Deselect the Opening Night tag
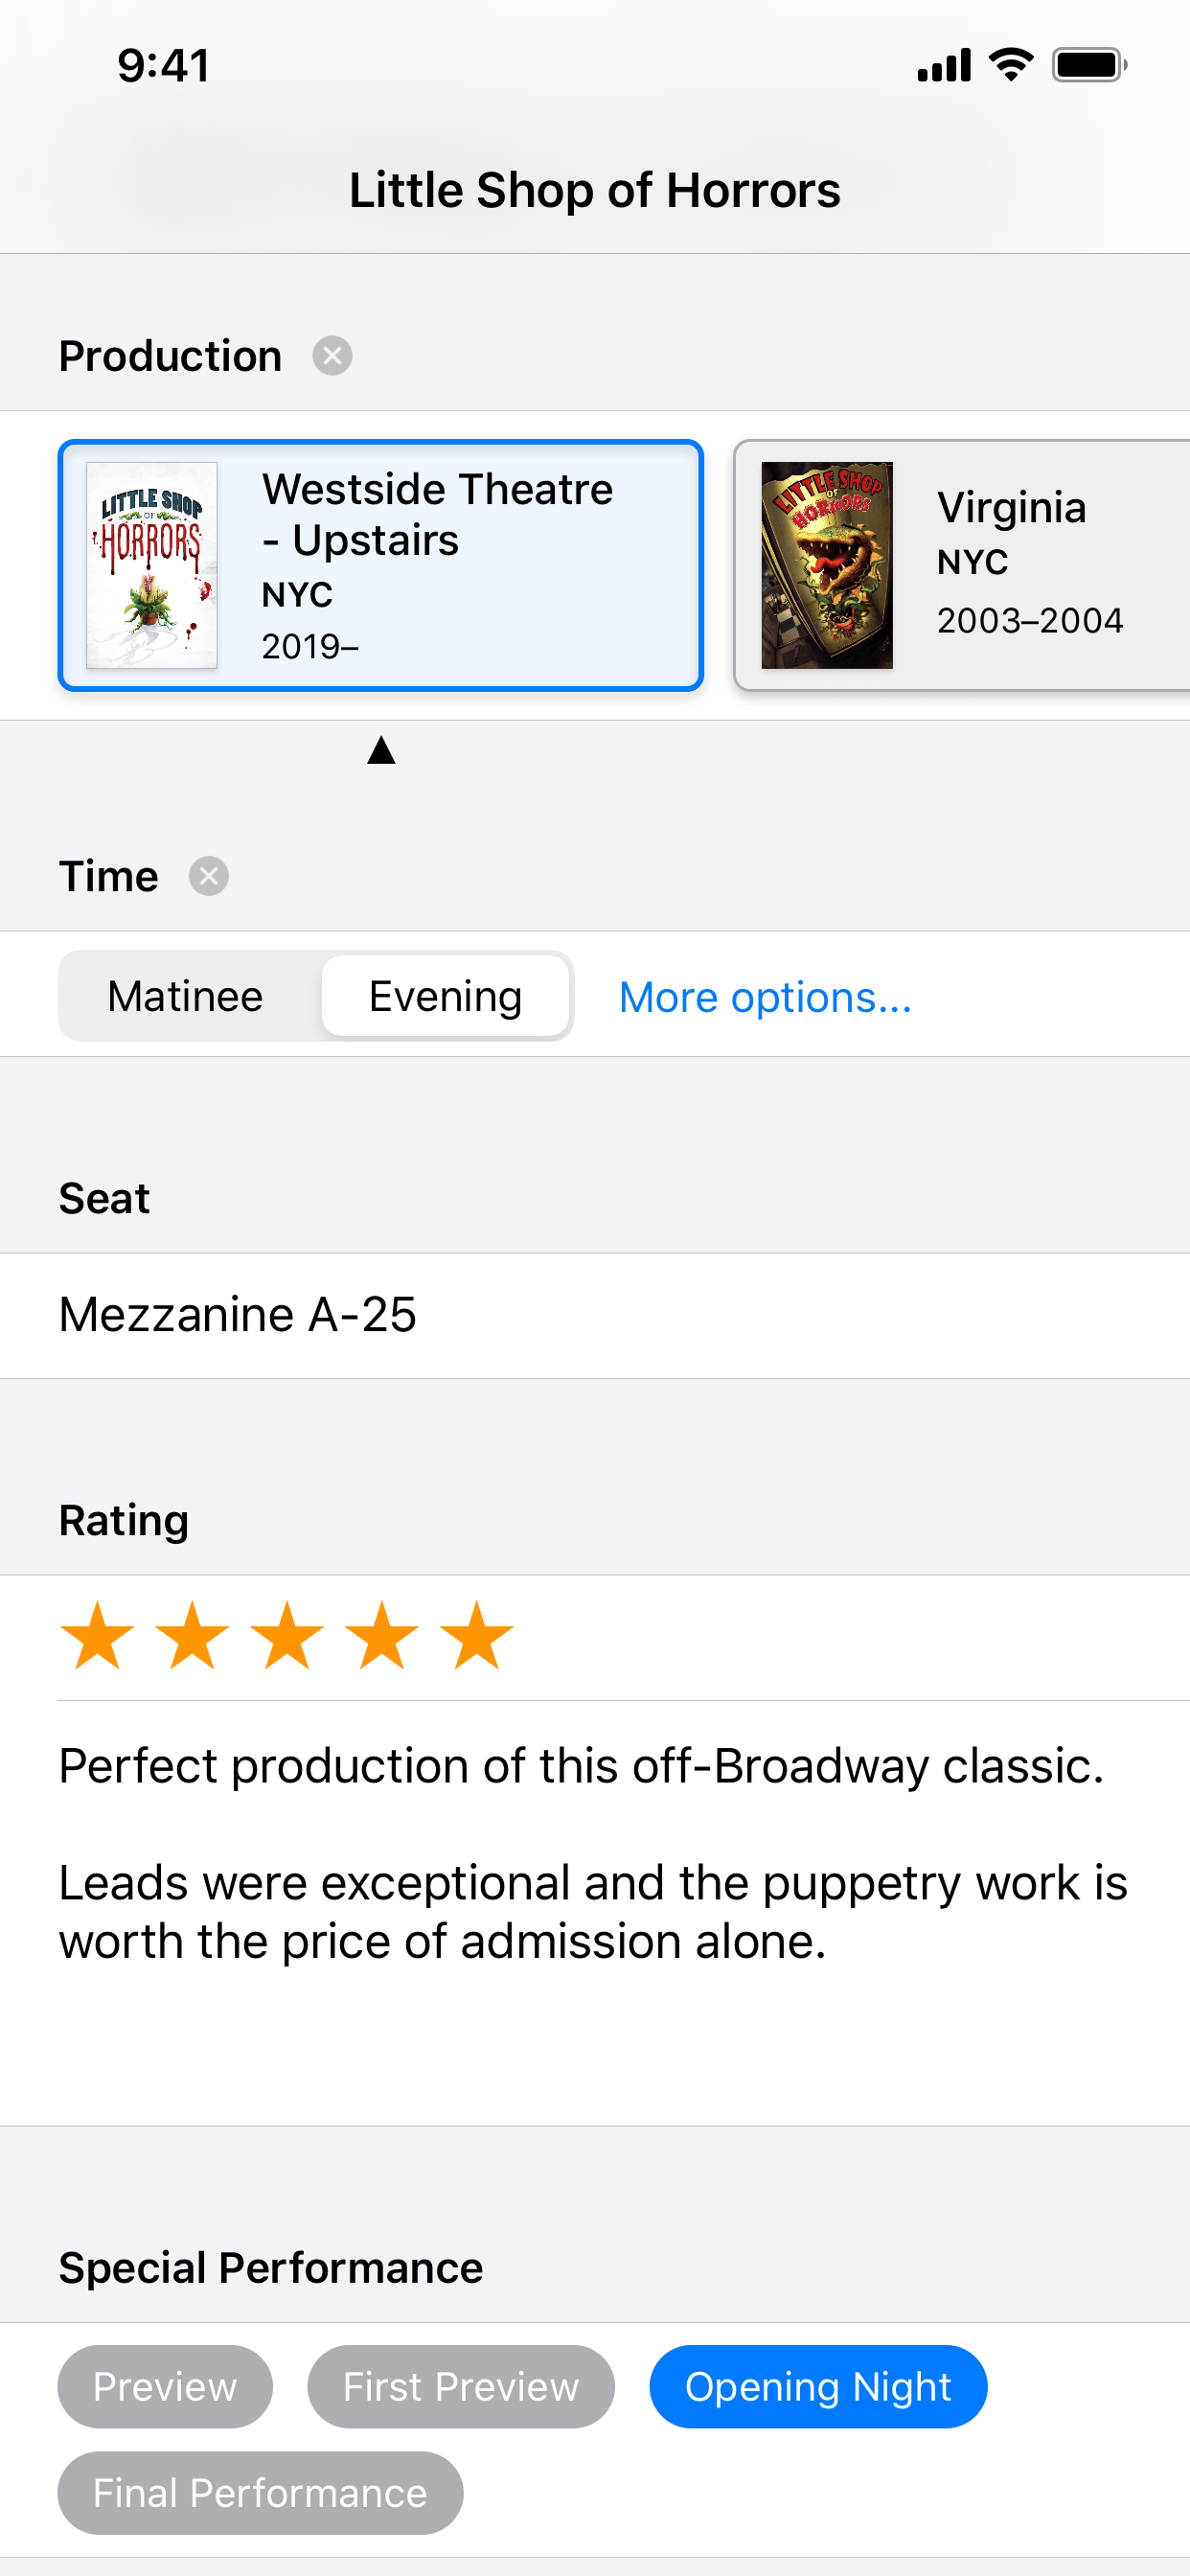Screen dimensions: 1190x2576 [817, 2386]
